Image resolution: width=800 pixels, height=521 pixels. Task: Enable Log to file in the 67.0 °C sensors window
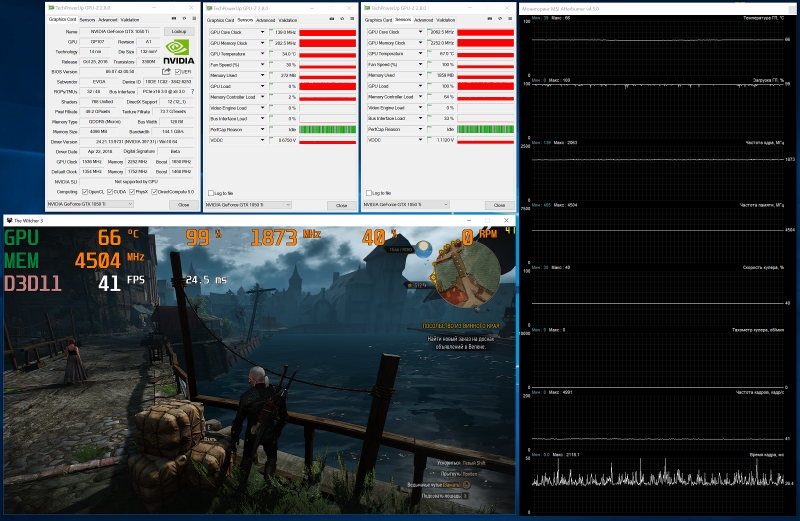tap(368, 192)
